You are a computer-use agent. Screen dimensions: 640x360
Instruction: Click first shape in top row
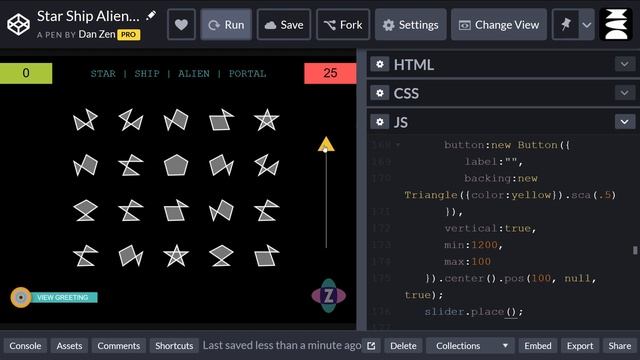pos(85,120)
